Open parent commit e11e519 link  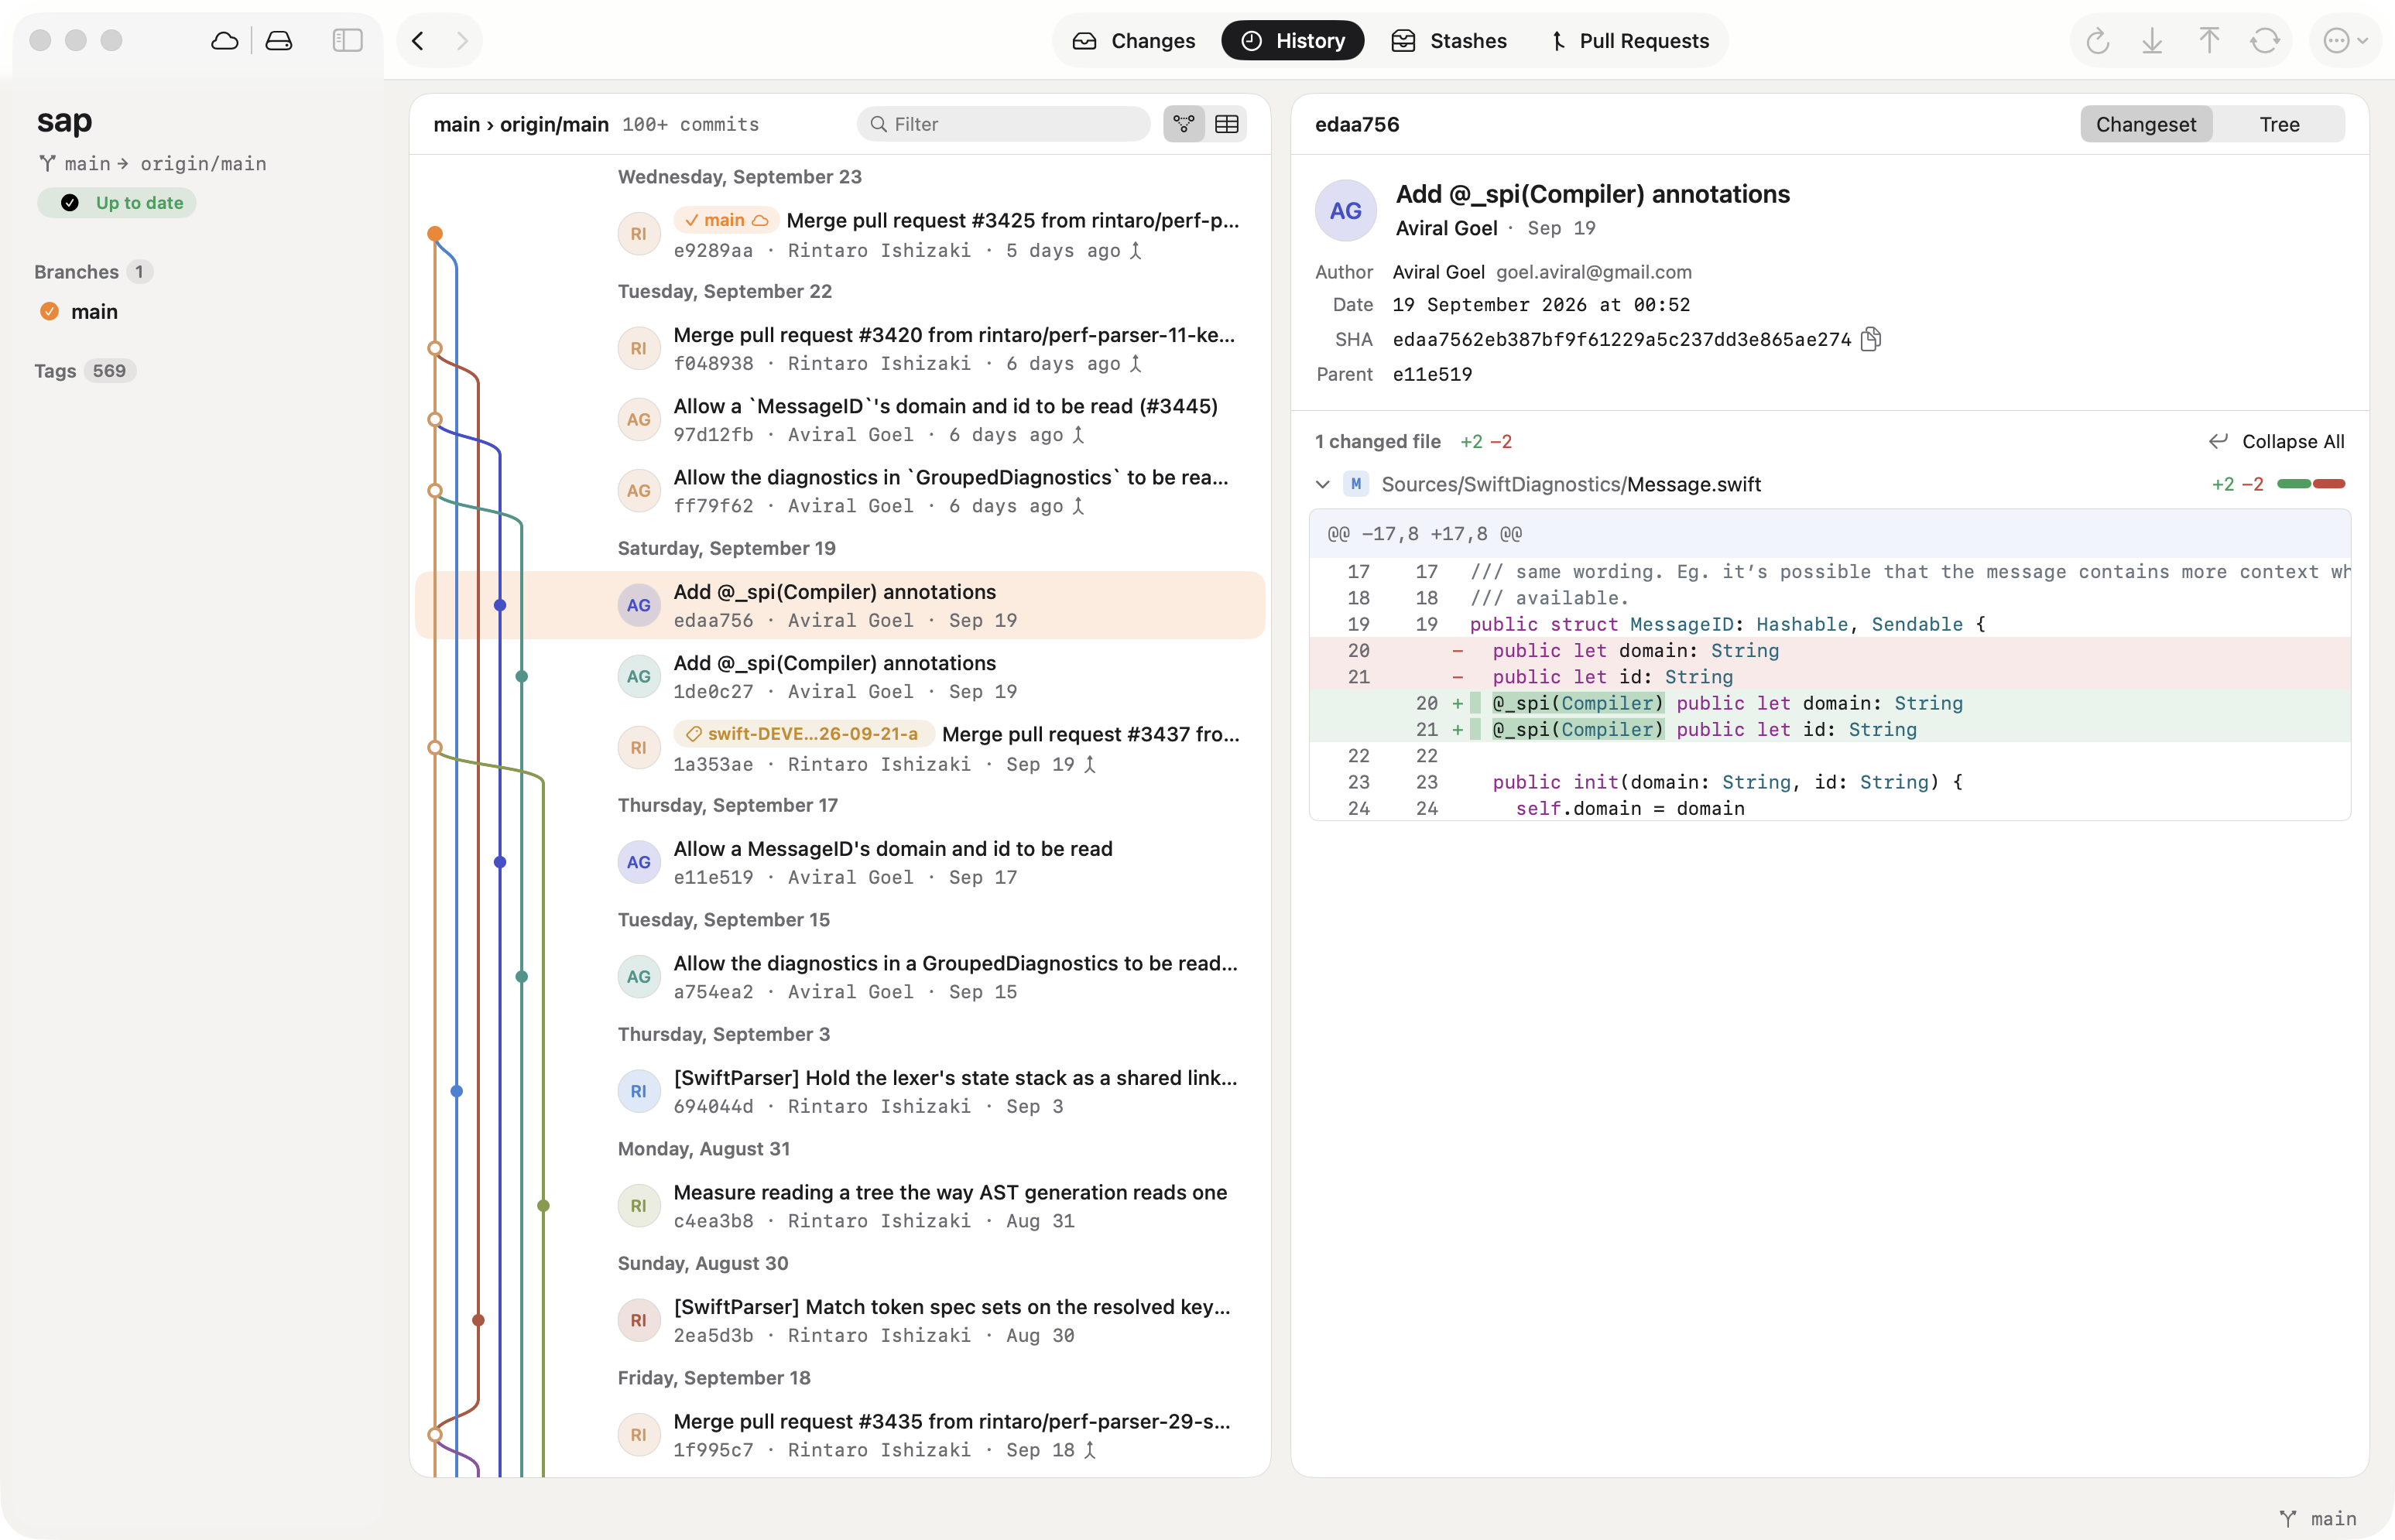[1432, 374]
